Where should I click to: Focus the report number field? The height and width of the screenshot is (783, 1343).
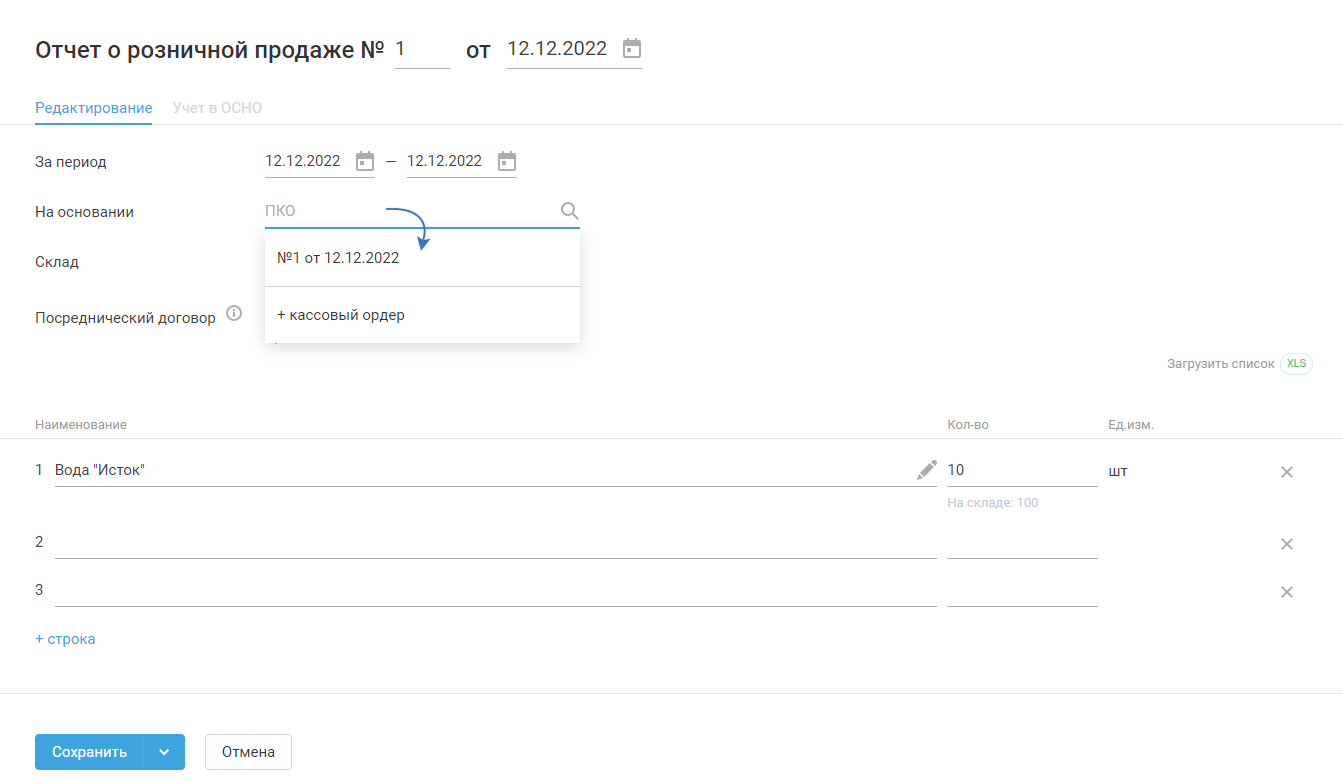[422, 49]
